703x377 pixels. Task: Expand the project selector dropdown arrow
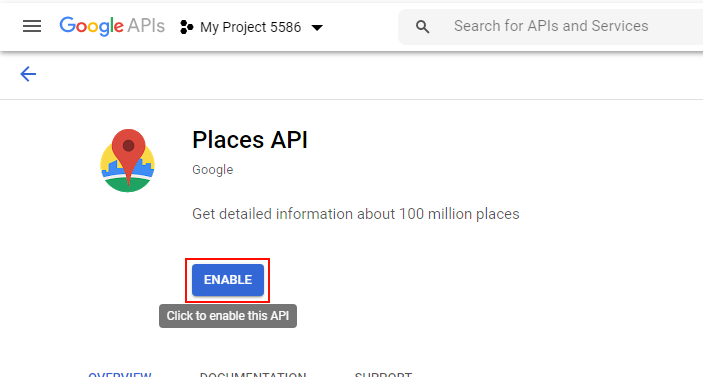click(x=317, y=28)
